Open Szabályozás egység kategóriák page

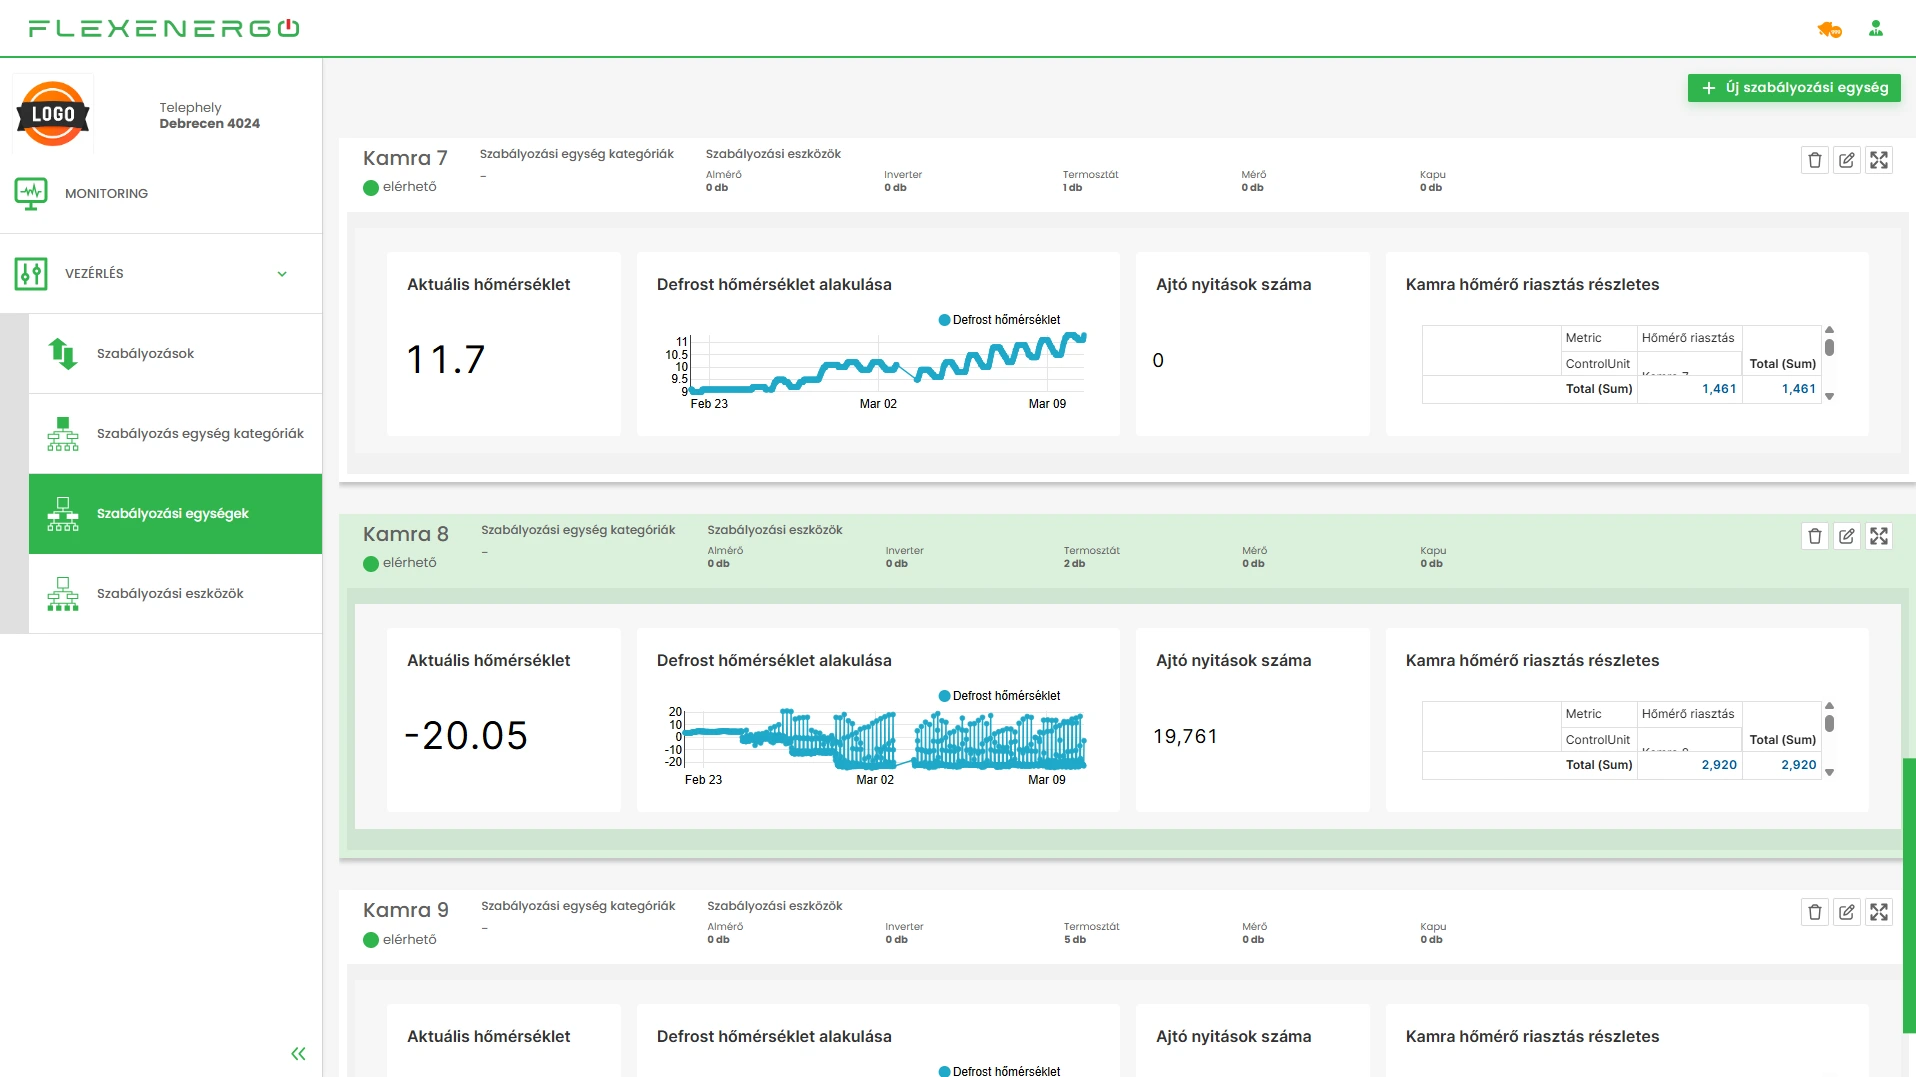tap(200, 434)
